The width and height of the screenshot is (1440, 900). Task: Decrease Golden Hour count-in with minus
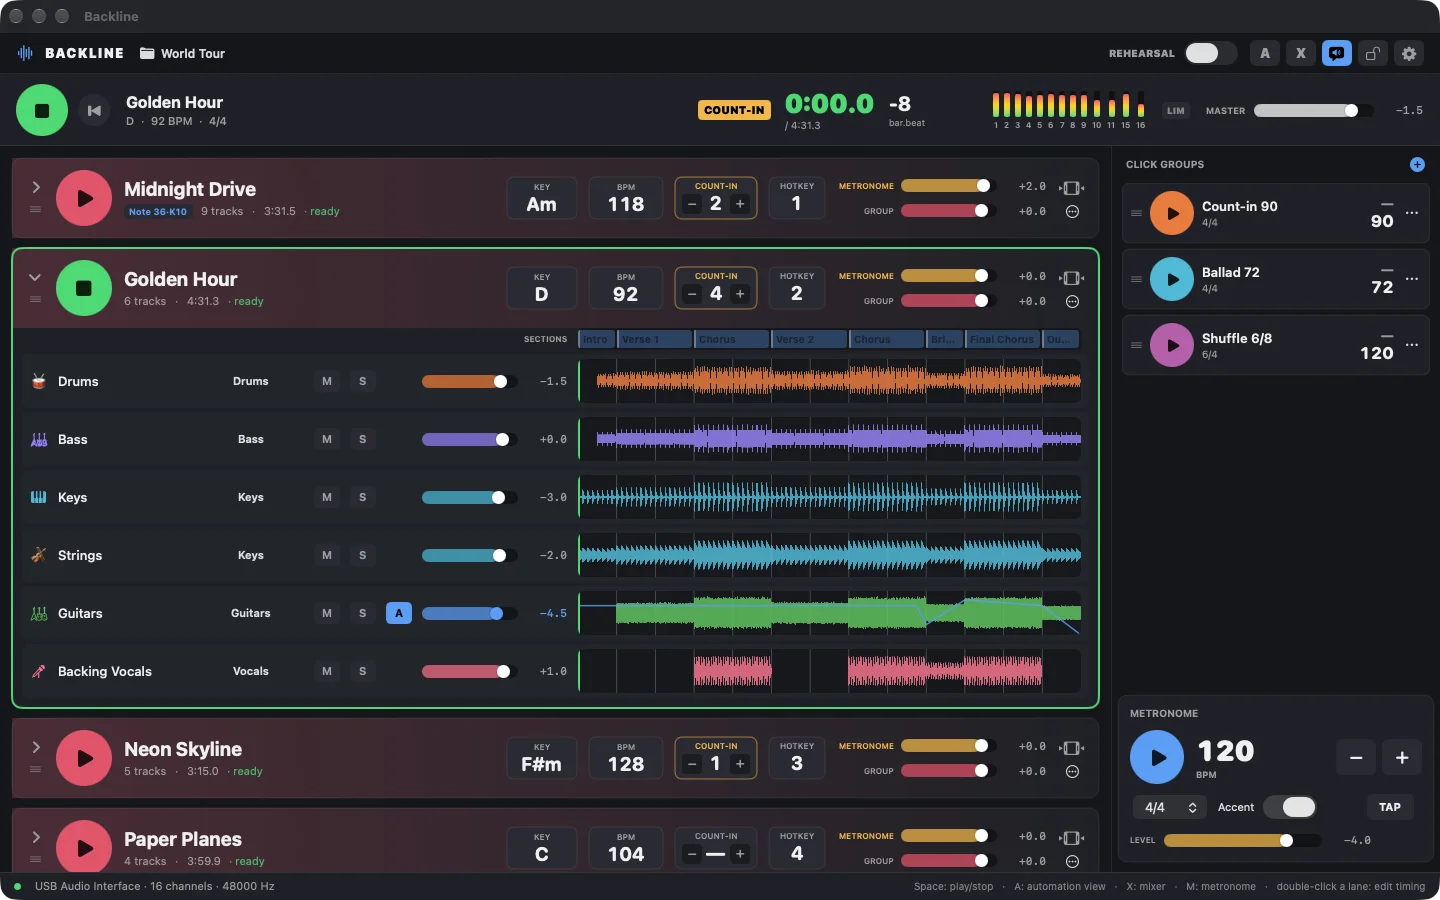pyautogui.click(x=691, y=294)
